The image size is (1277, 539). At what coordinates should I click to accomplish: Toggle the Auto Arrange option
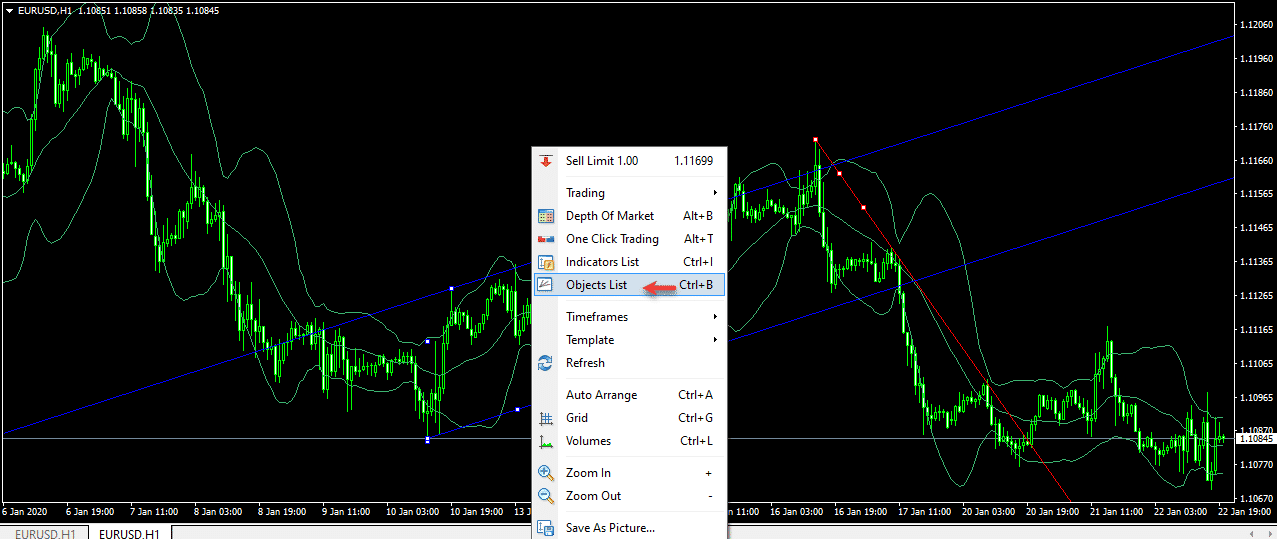point(601,395)
